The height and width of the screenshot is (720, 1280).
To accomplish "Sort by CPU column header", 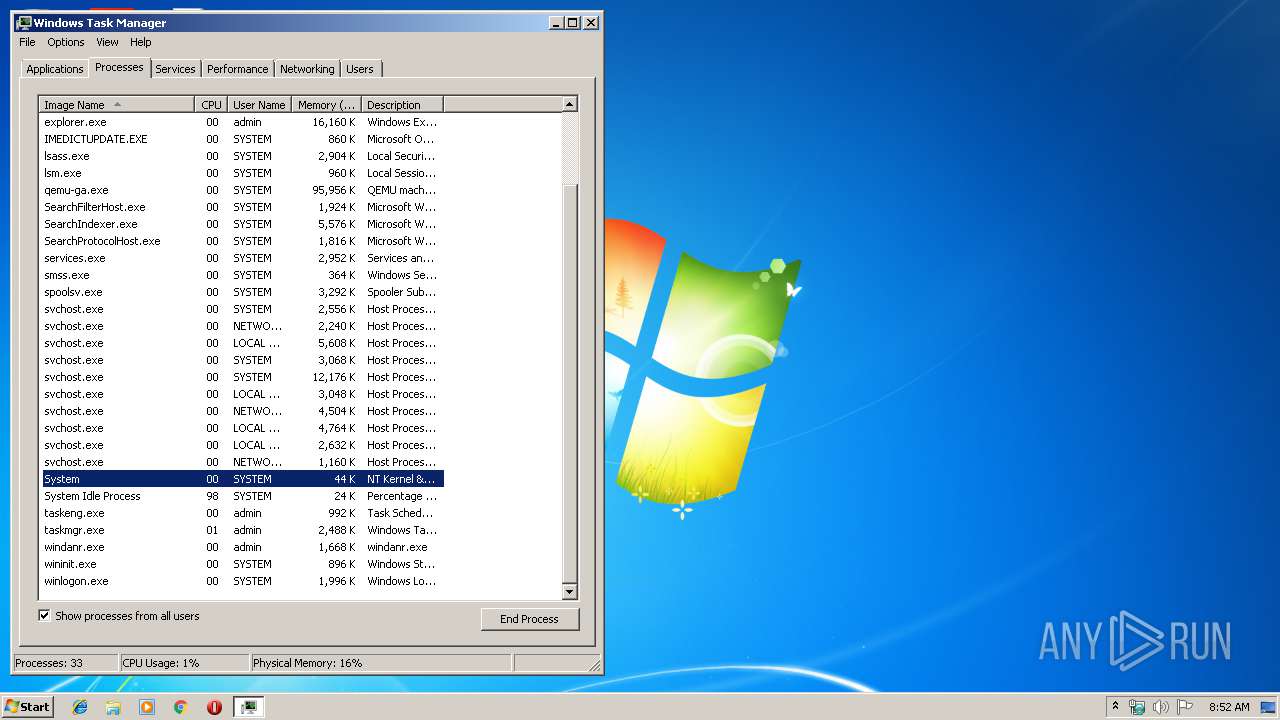I will [x=210, y=105].
